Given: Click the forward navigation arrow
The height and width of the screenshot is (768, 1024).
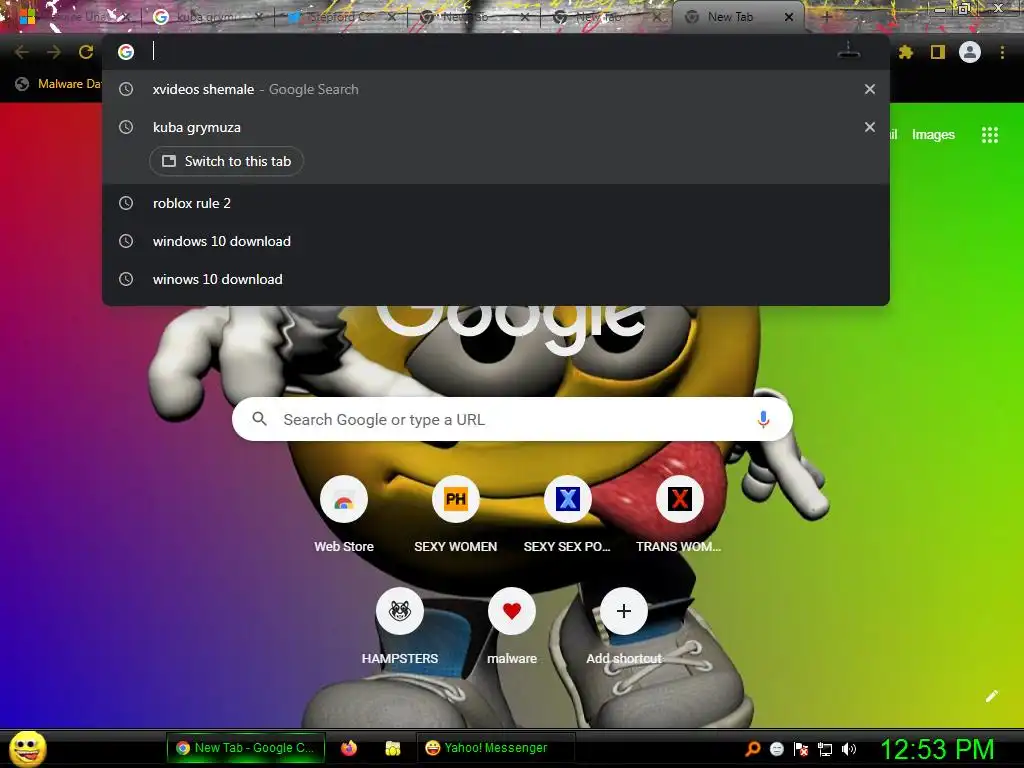Looking at the screenshot, I should [x=54, y=52].
